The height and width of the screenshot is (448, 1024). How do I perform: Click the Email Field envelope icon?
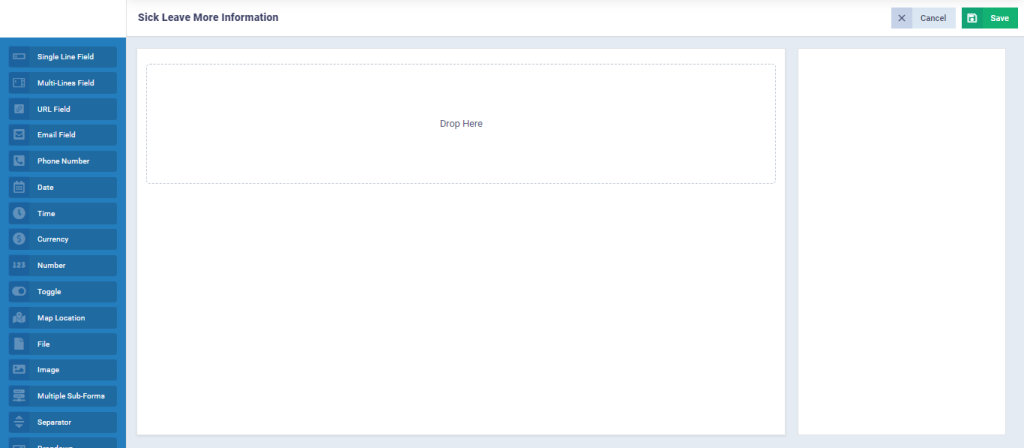coord(19,135)
